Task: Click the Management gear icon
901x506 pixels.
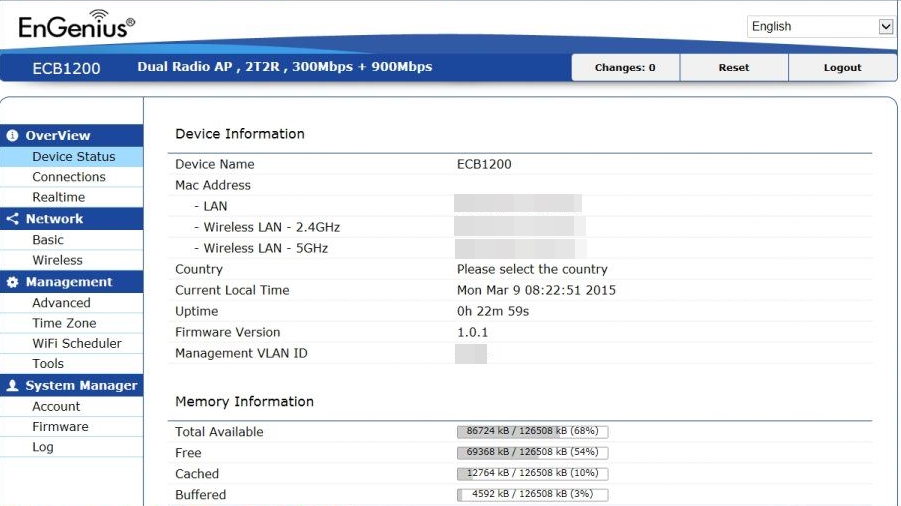Action: 13,283
